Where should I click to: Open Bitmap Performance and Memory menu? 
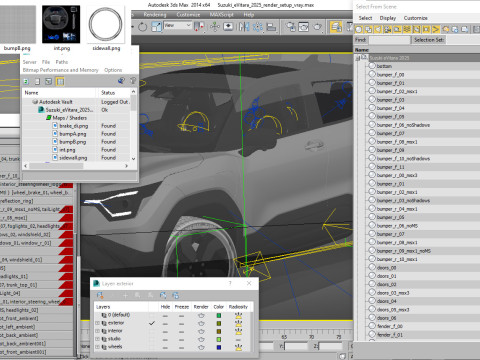[x=60, y=70]
